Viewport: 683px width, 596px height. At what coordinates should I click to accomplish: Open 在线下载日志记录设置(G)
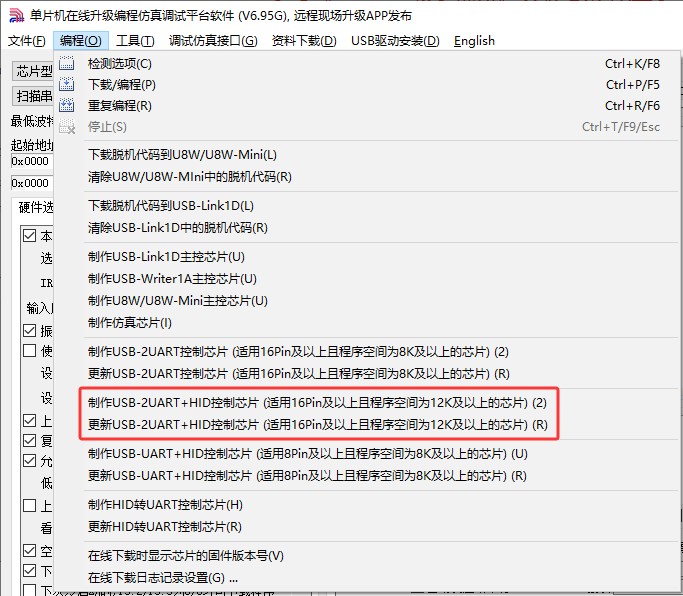click(368, 578)
